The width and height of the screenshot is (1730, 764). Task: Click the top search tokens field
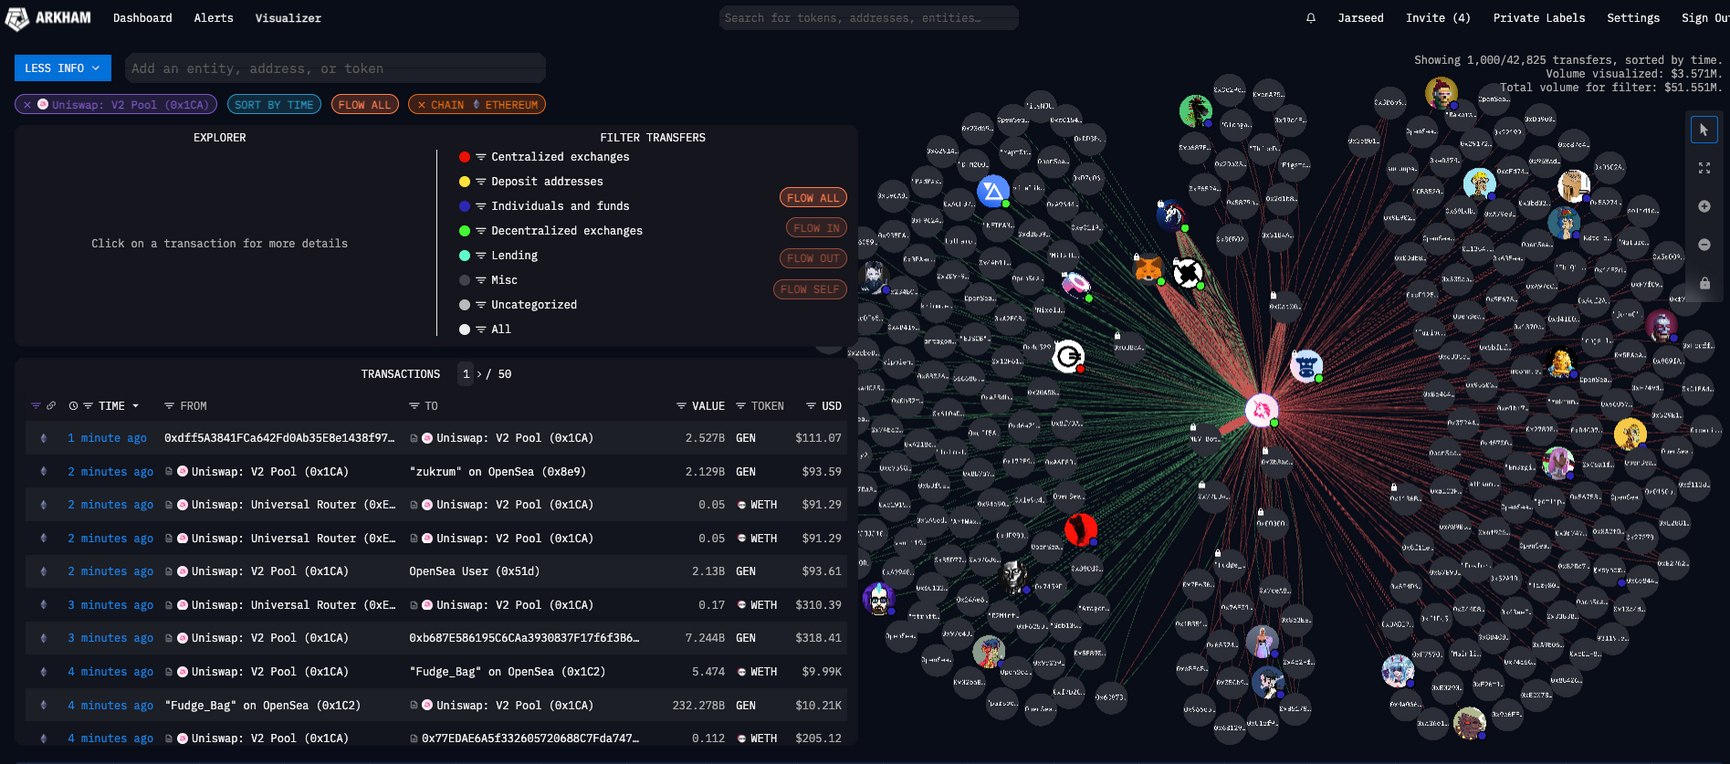(869, 18)
